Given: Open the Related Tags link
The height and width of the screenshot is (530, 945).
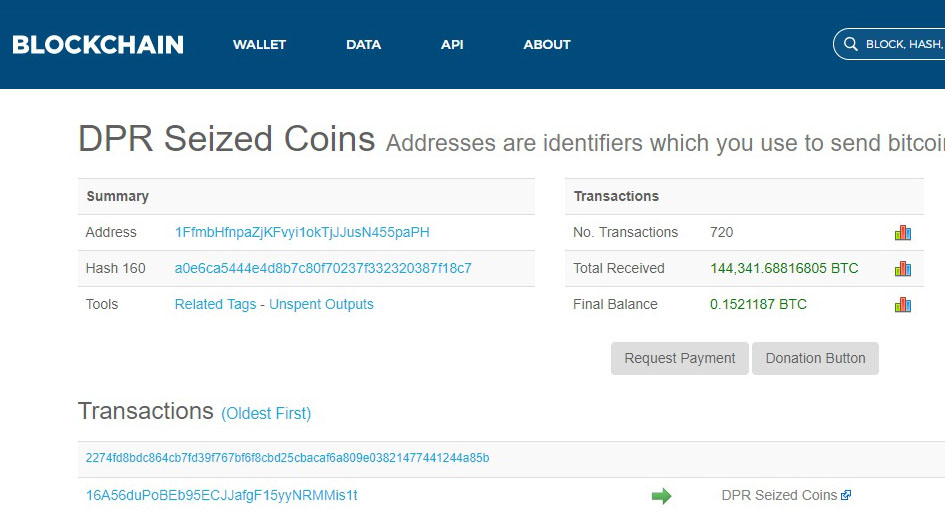Looking at the screenshot, I should click(x=215, y=304).
